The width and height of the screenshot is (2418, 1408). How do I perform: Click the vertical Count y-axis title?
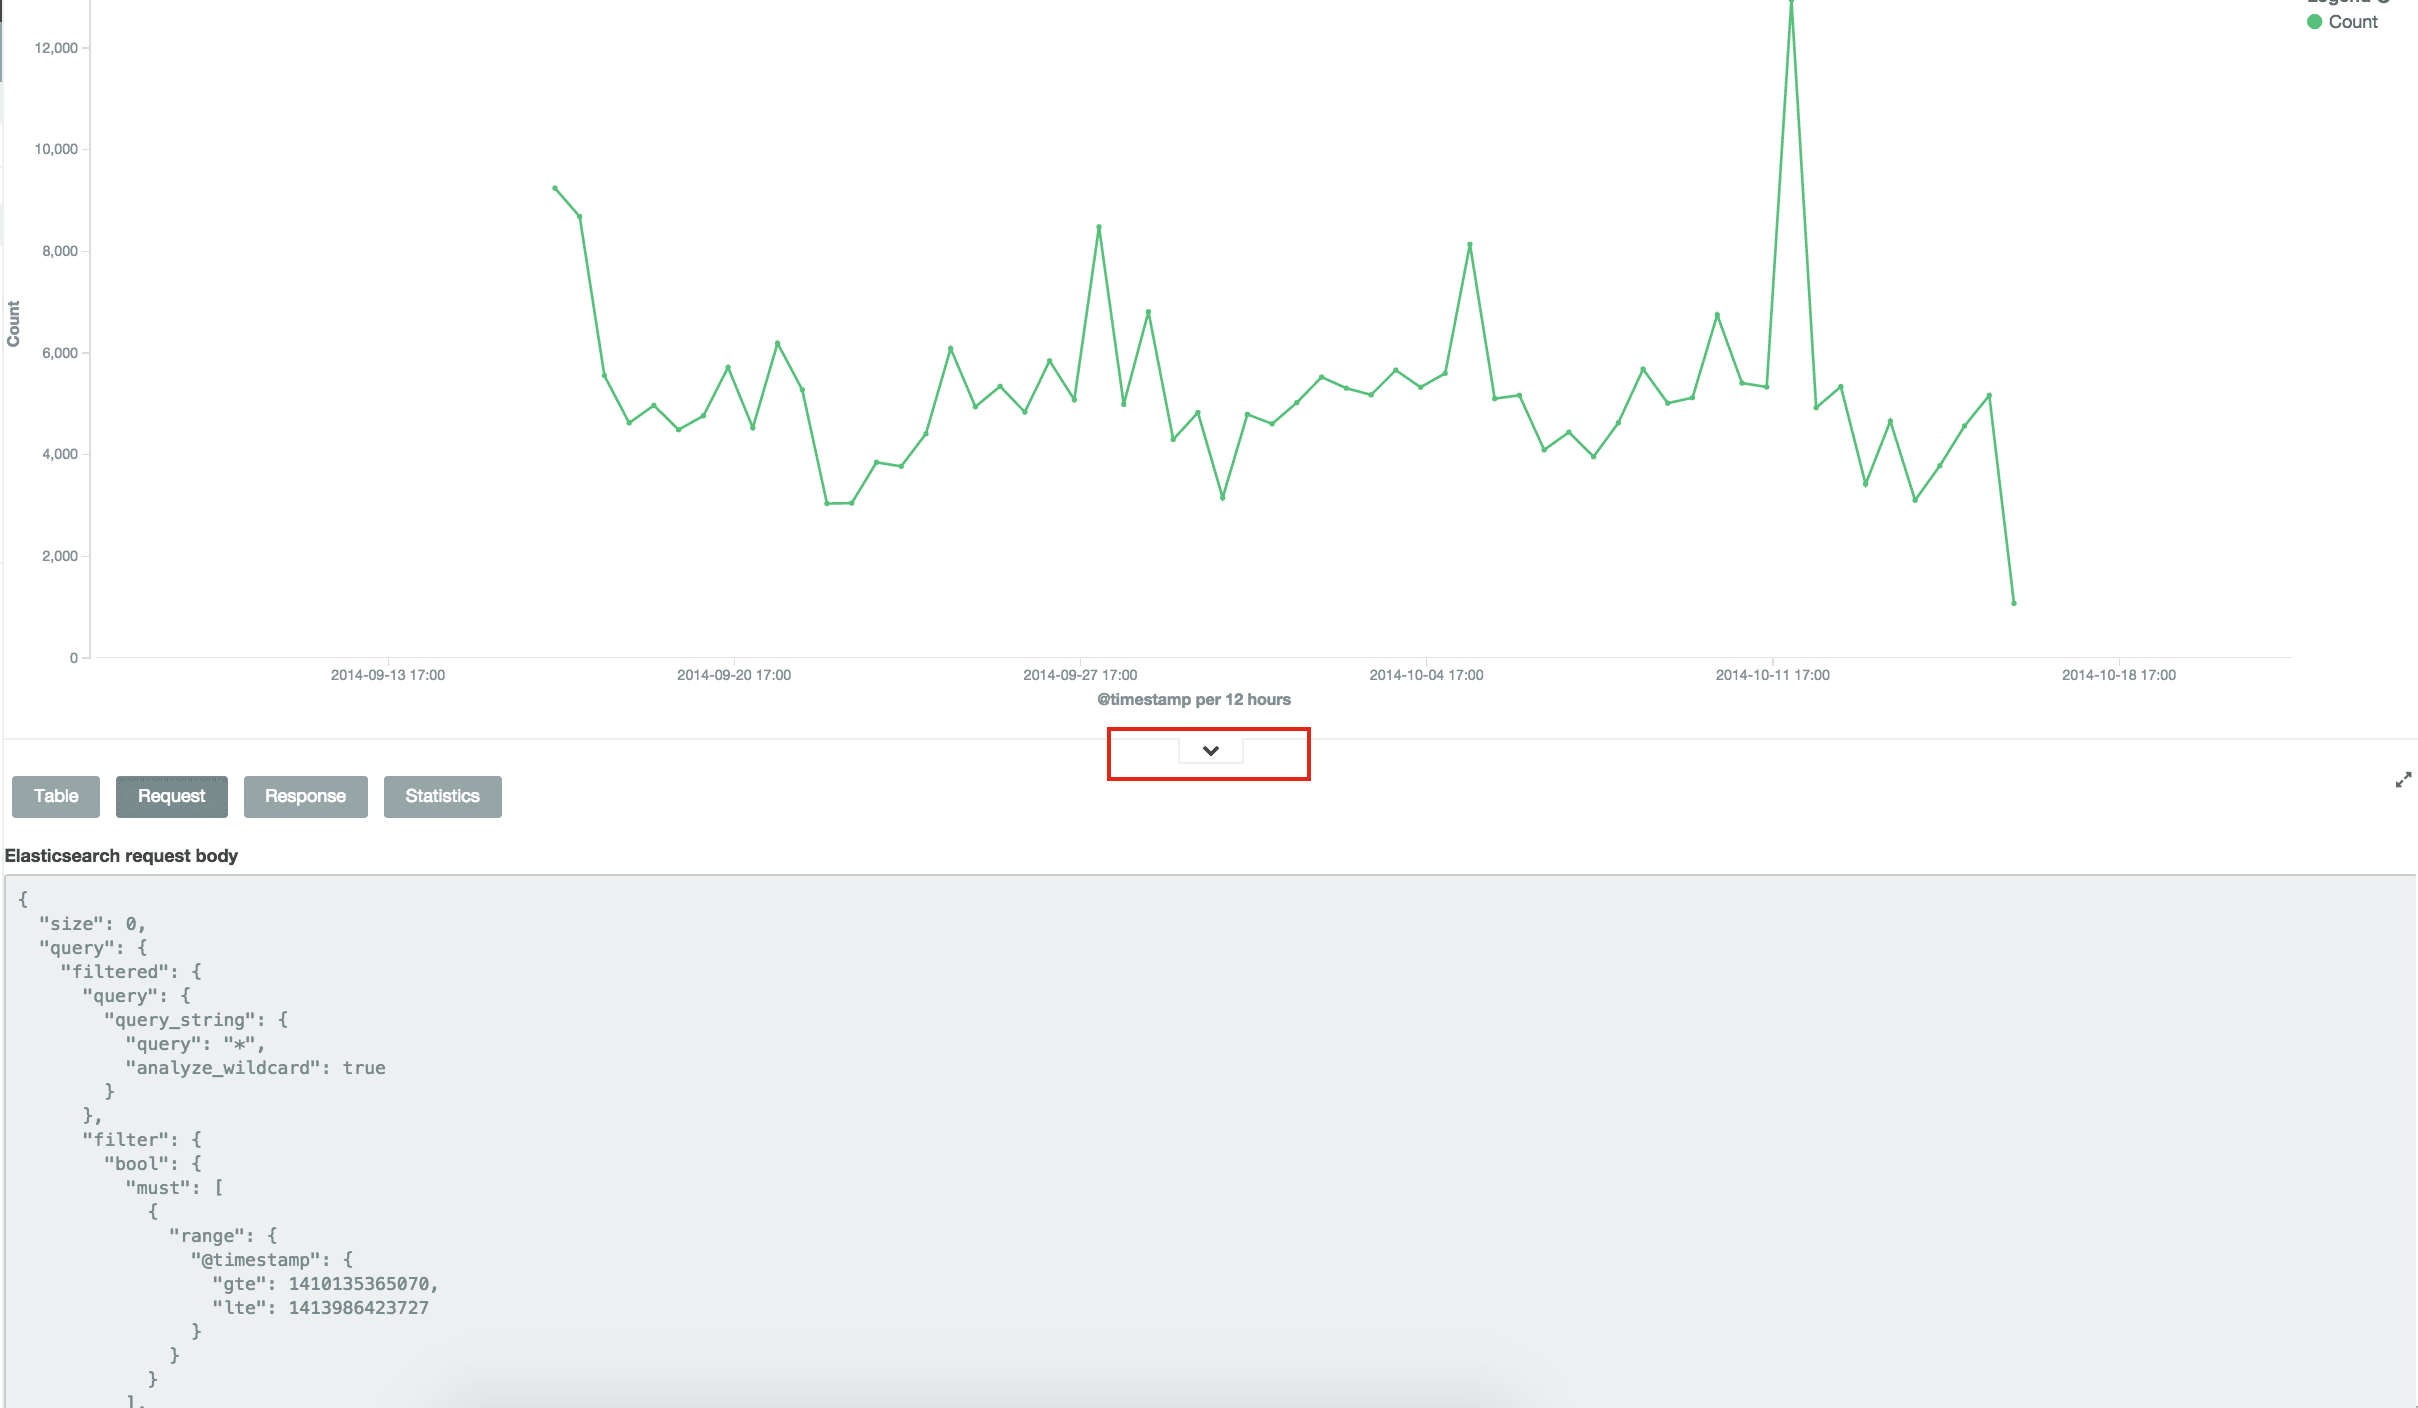tap(13, 323)
